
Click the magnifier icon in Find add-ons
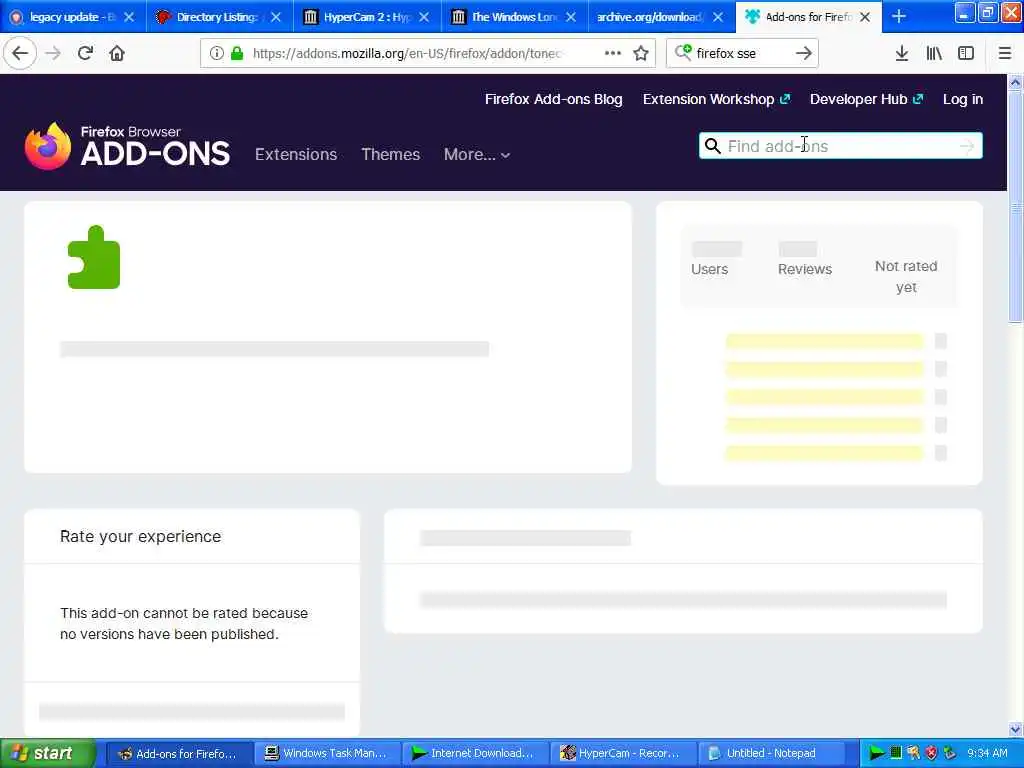pyautogui.click(x=712, y=146)
